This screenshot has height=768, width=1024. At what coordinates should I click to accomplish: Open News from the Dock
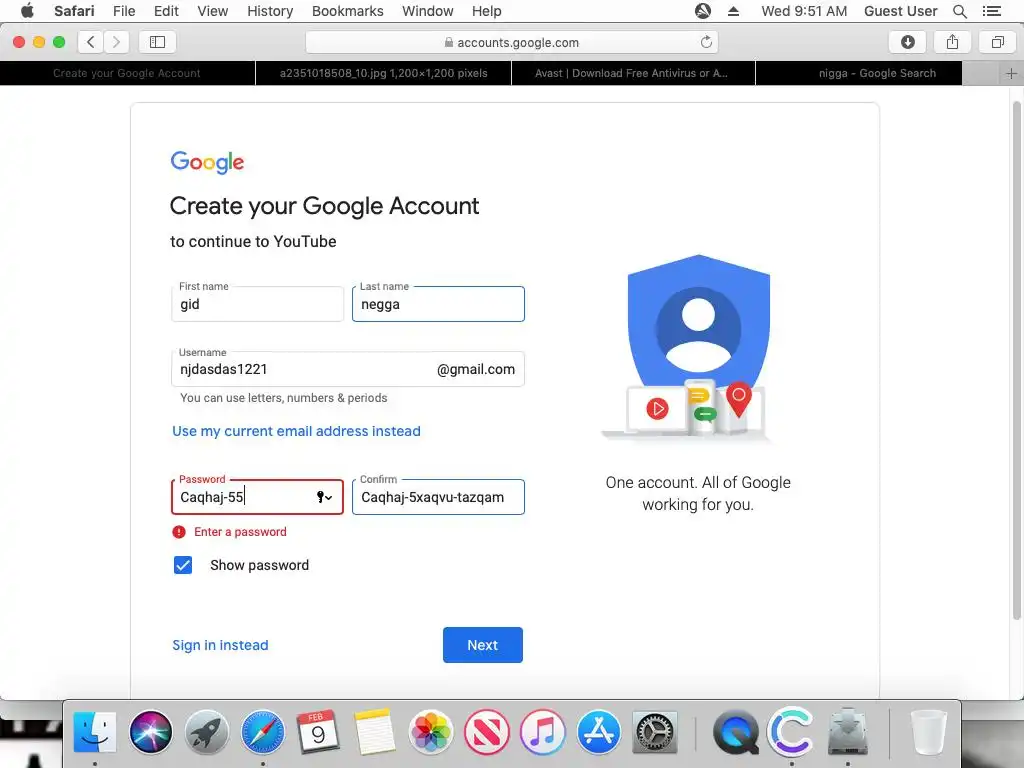(487, 732)
